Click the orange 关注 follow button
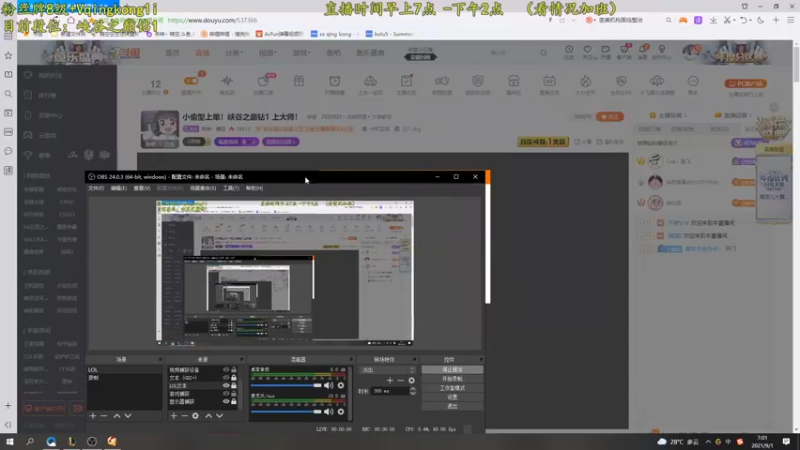The image size is (800, 450). 610,117
